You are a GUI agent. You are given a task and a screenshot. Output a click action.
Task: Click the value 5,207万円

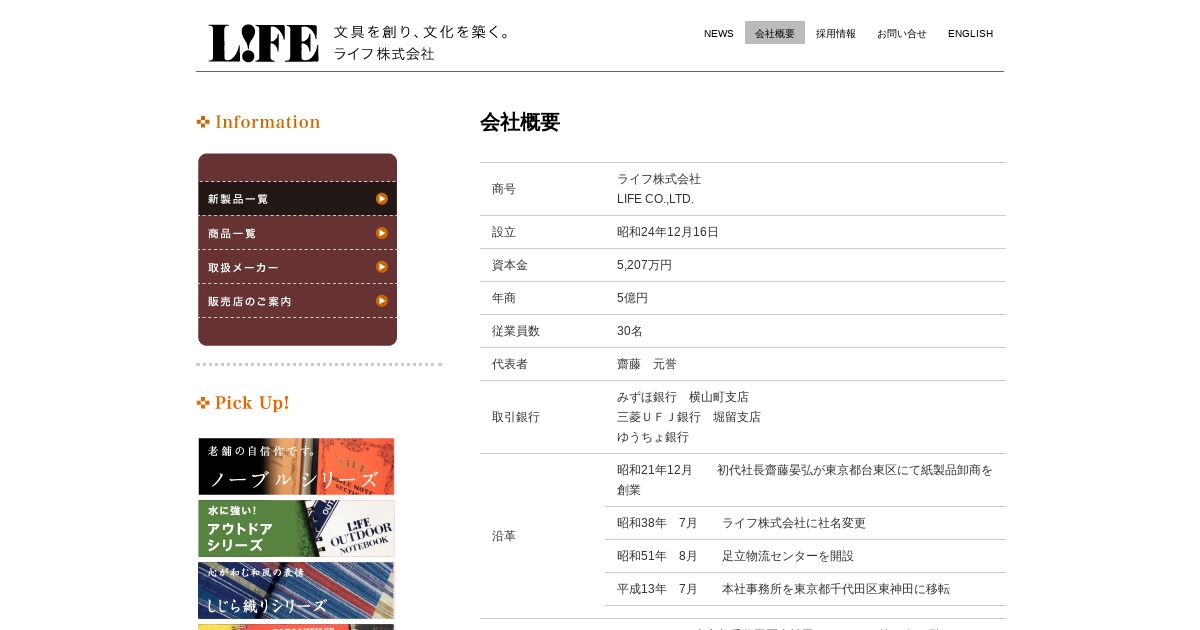[x=644, y=265]
